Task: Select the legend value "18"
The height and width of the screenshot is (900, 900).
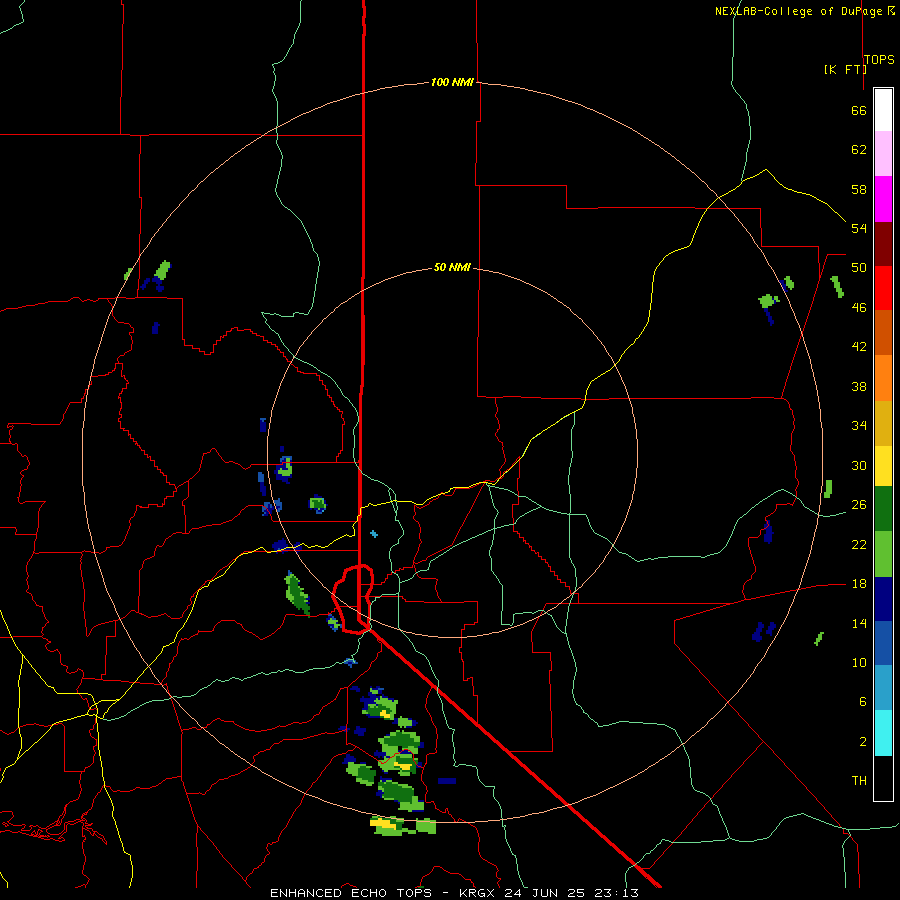Action: (x=859, y=584)
